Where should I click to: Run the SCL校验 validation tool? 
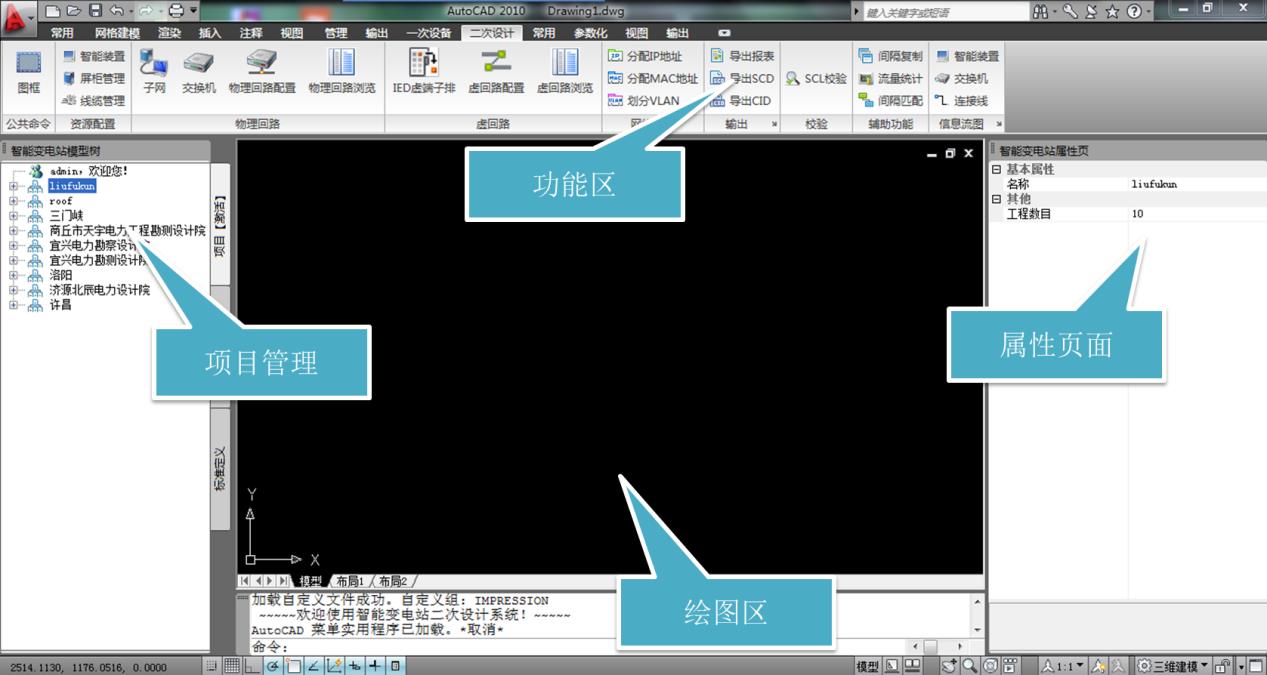(x=815, y=78)
